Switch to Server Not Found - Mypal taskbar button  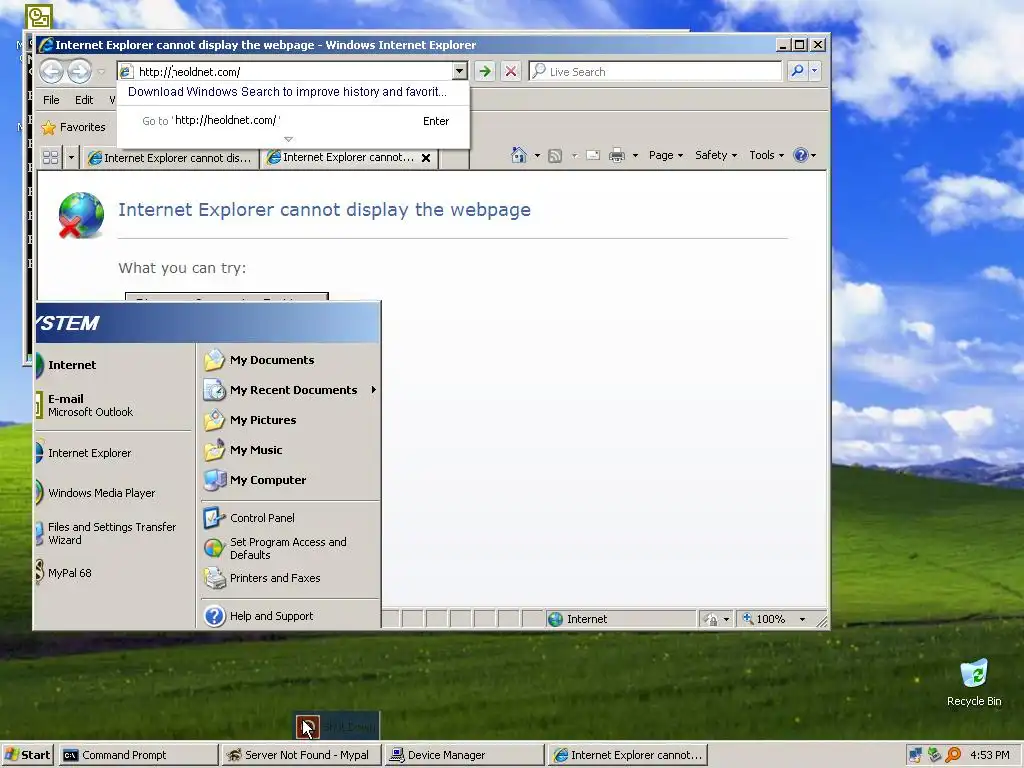300,755
